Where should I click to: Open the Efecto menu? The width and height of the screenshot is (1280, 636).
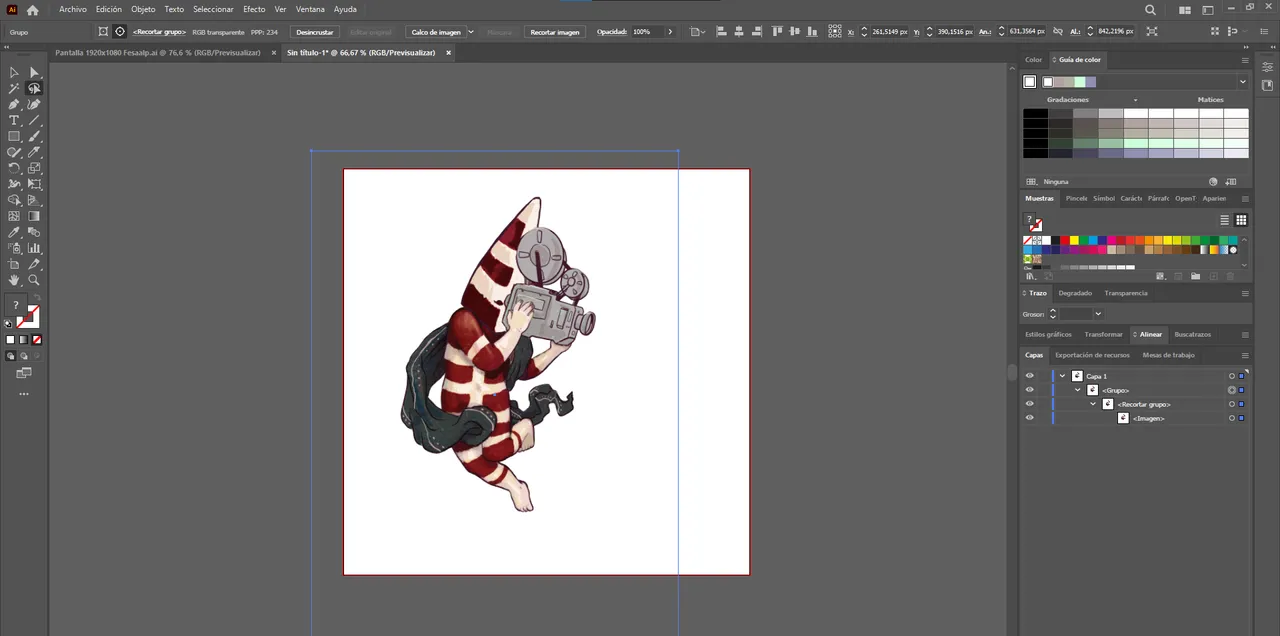[x=254, y=9]
